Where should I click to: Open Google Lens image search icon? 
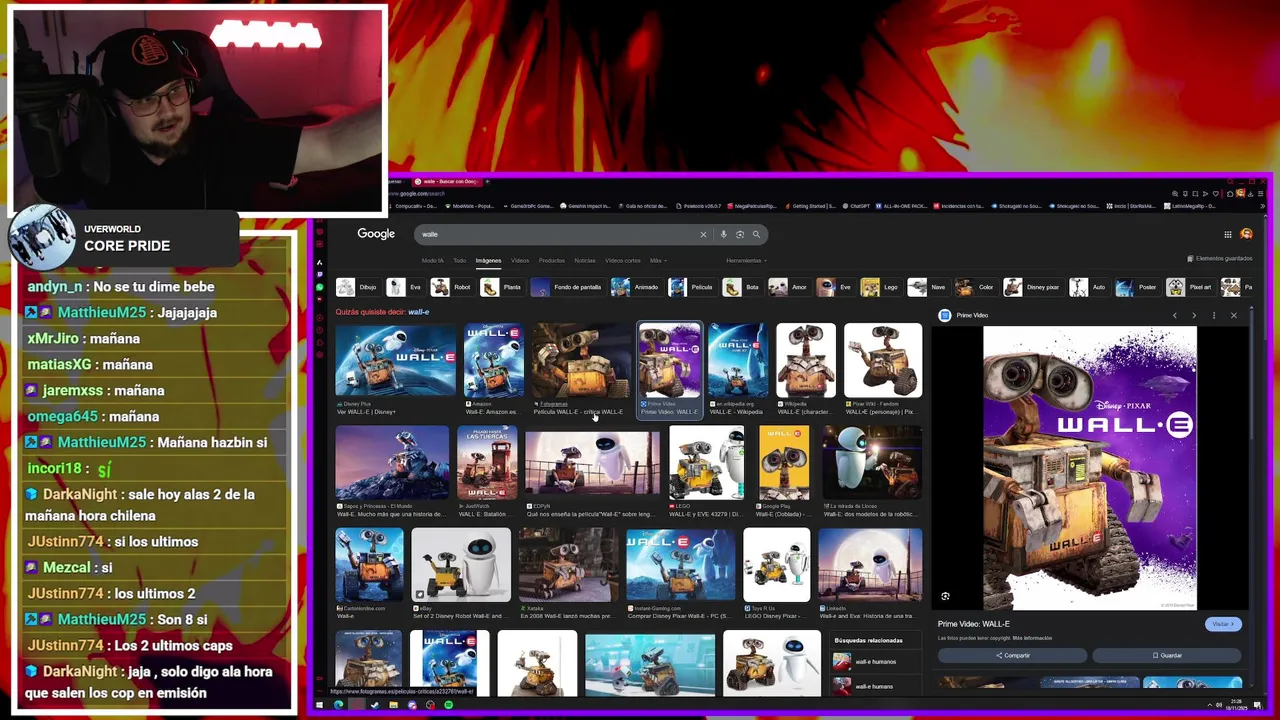[x=740, y=234]
